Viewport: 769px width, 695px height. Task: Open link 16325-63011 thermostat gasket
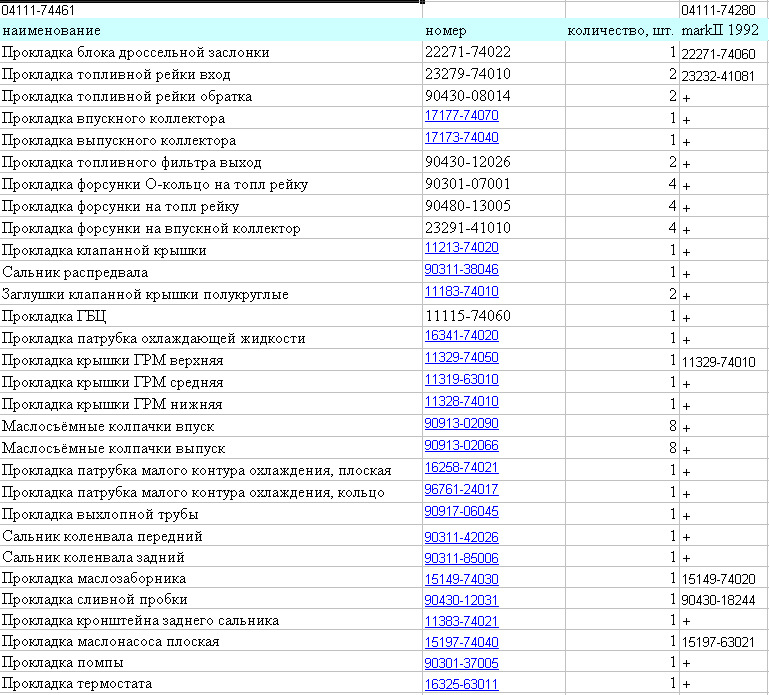tap(461, 685)
